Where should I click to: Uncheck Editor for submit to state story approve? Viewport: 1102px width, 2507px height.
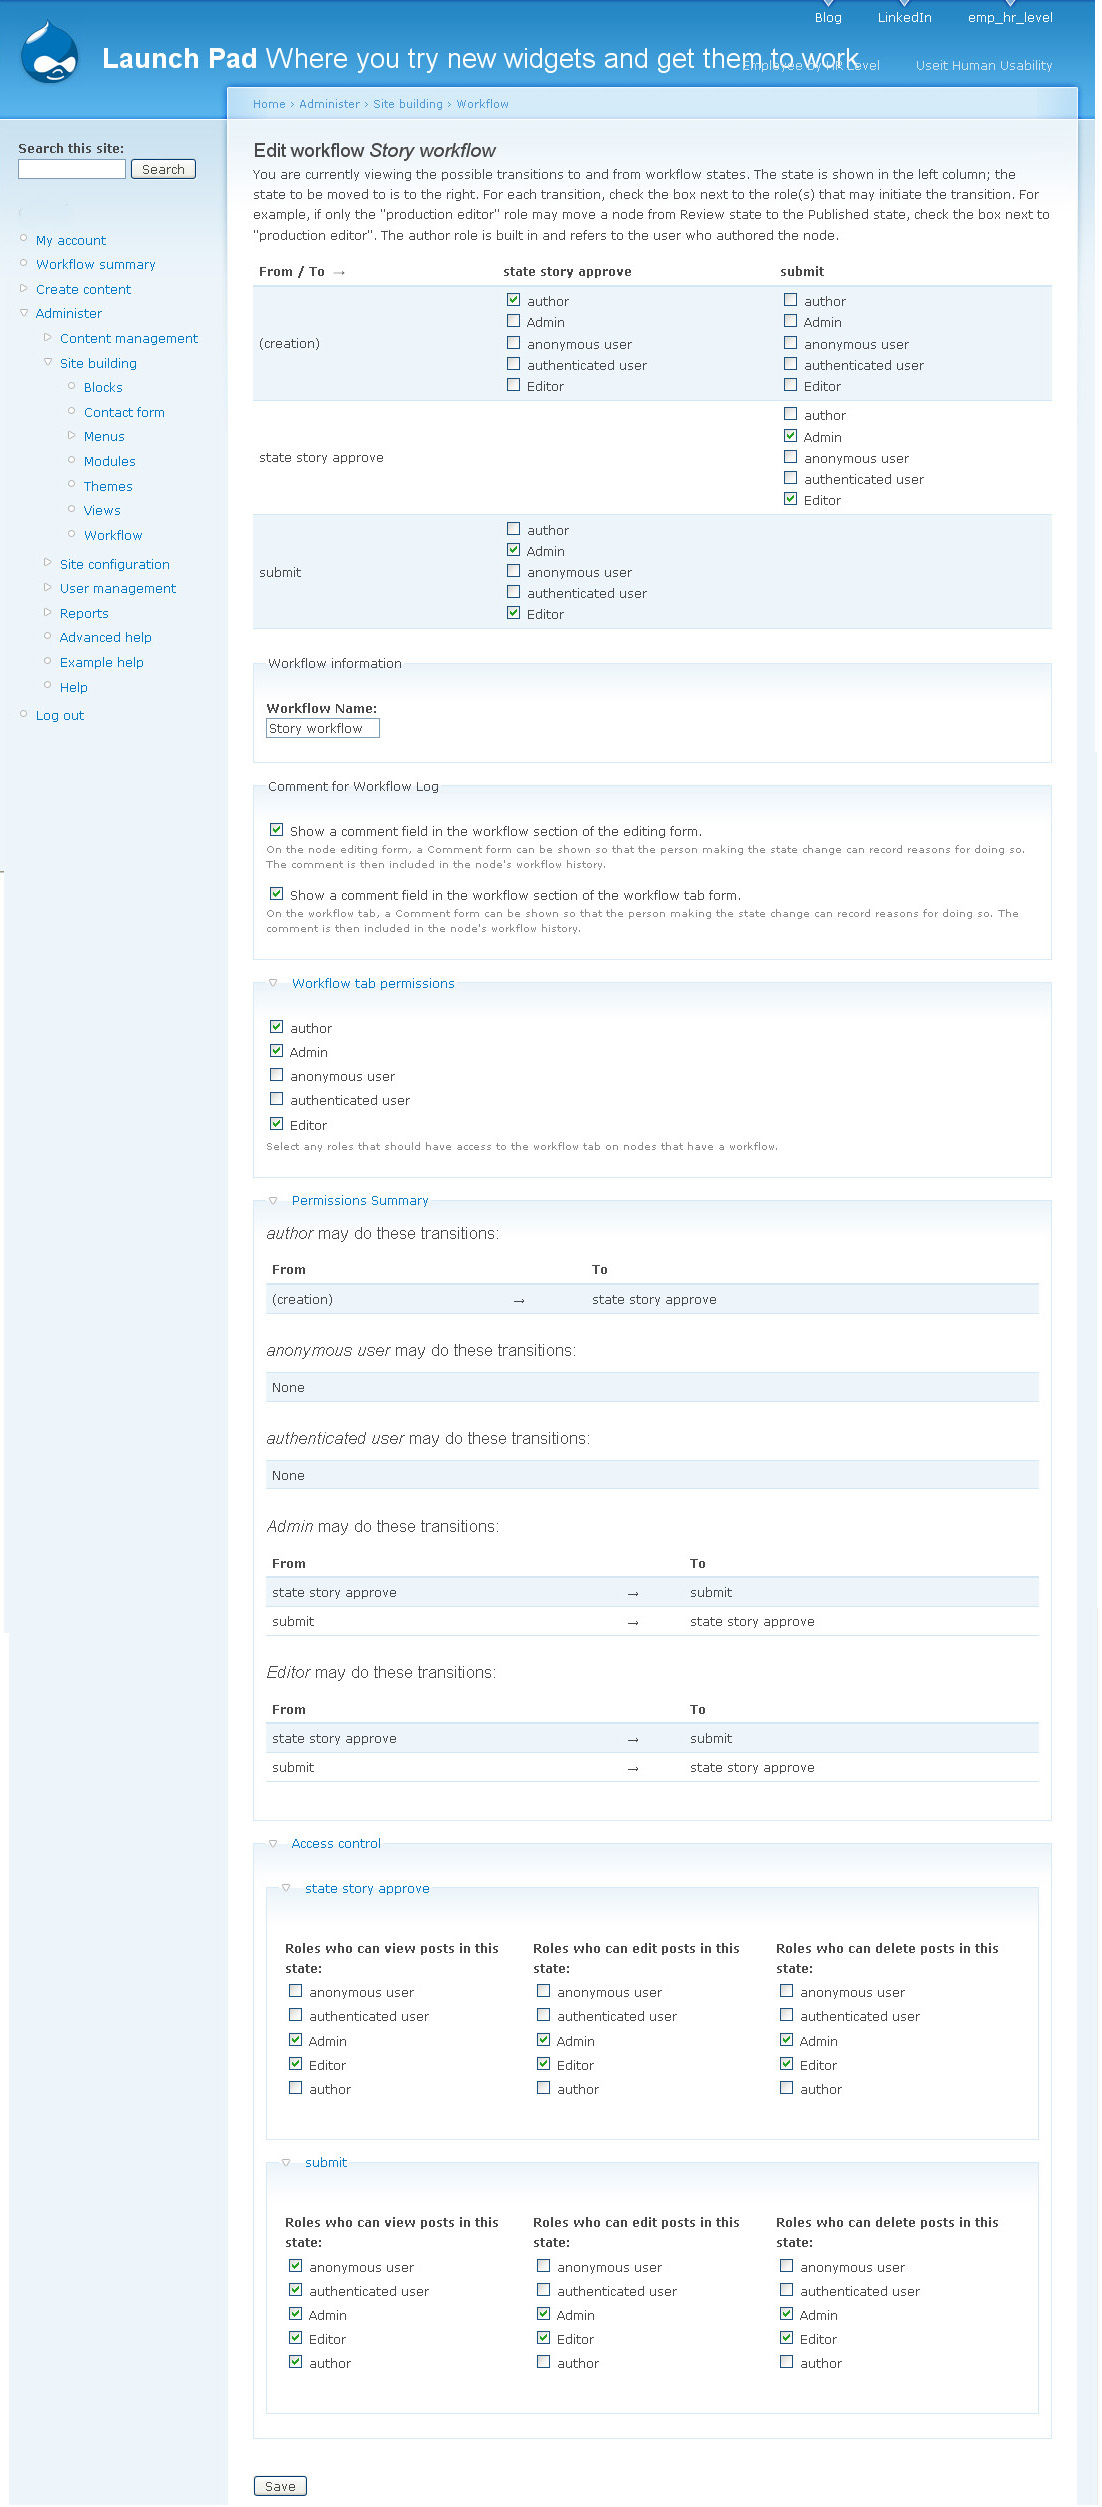(x=513, y=613)
